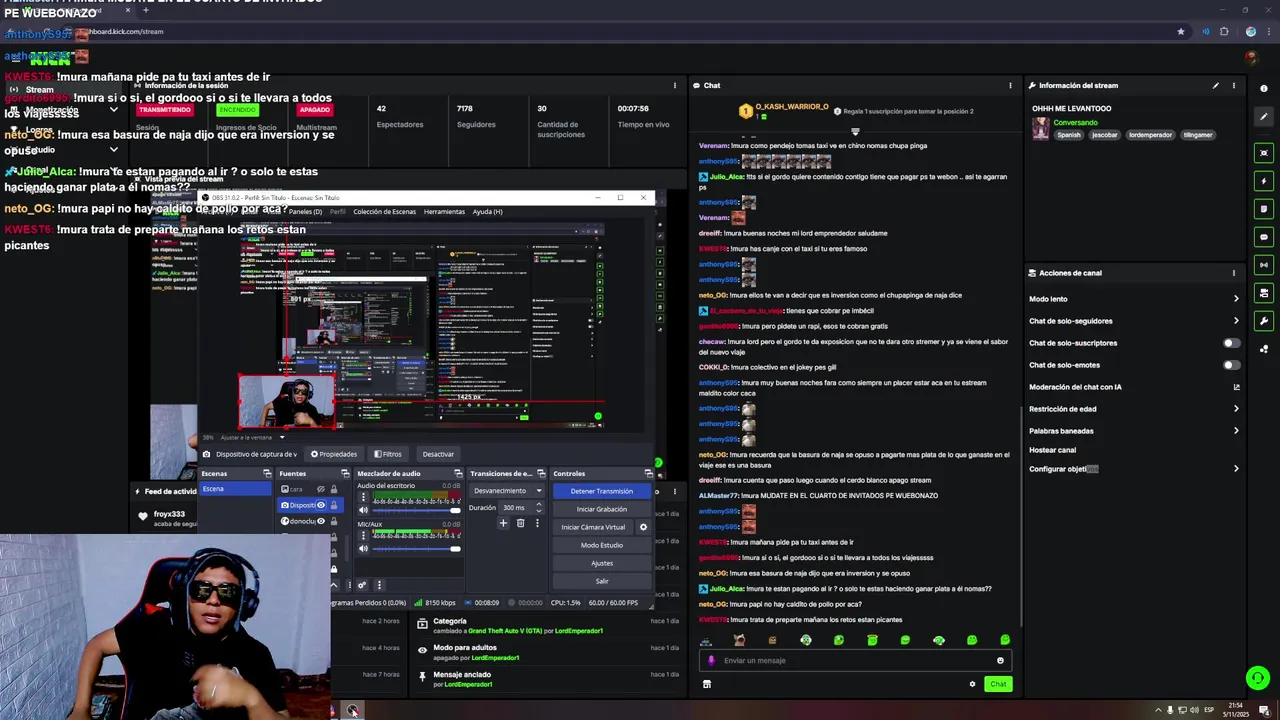Select Escena in scenes list
This screenshot has width=1280, height=720.
coord(236,489)
